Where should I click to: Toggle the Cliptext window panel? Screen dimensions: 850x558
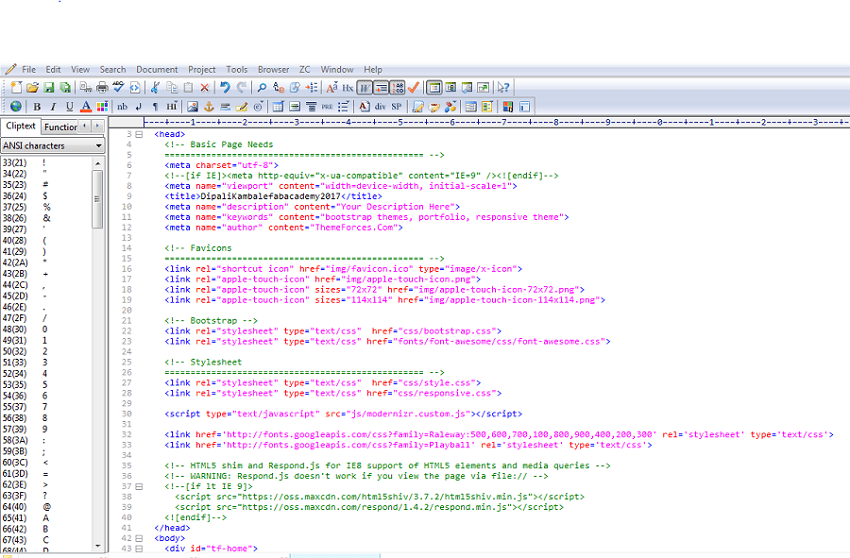pos(434,87)
